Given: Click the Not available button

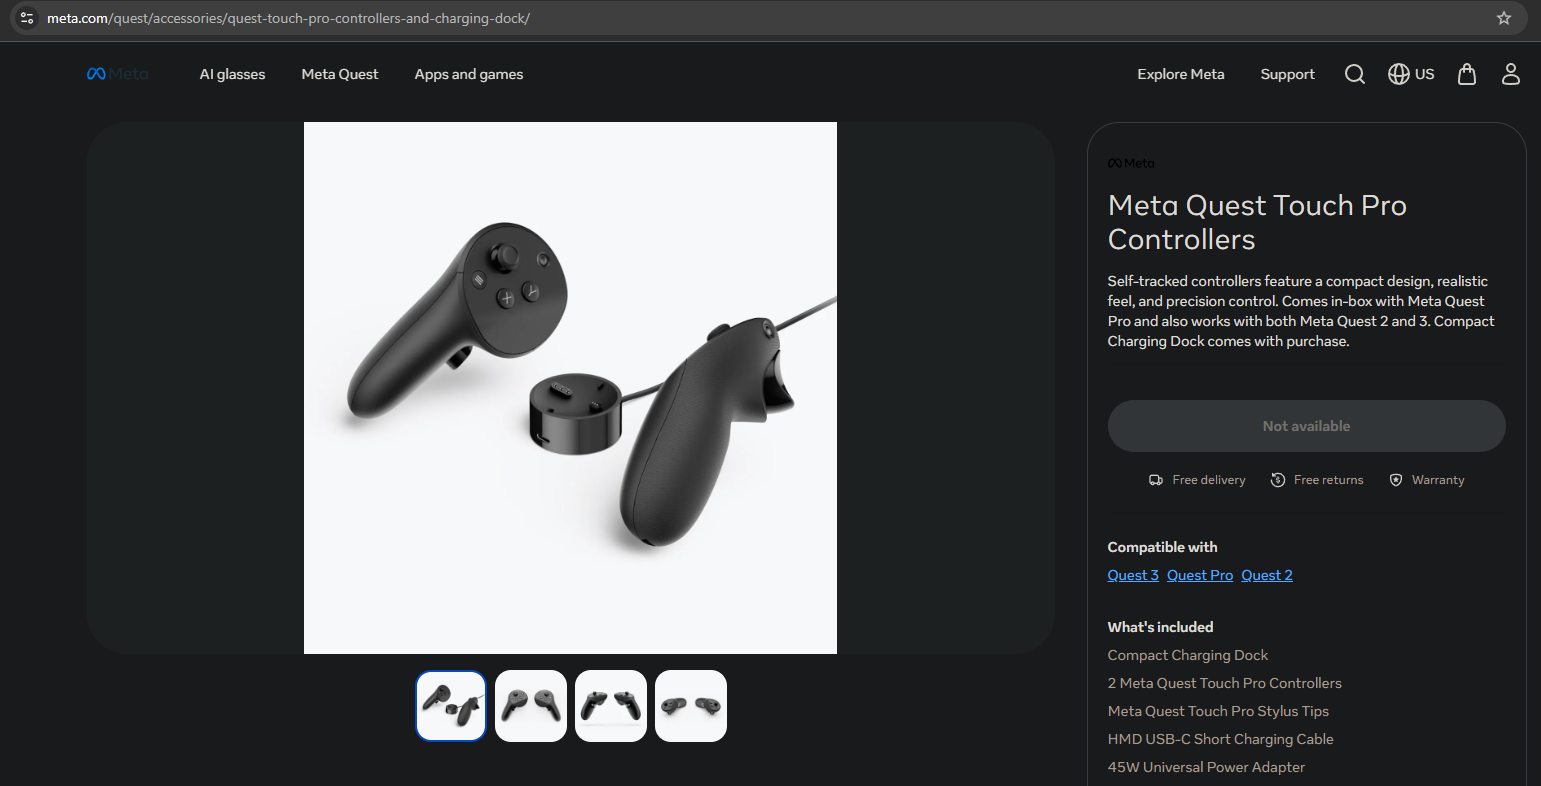Looking at the screenshot, I should click(x=1306, y=426).
